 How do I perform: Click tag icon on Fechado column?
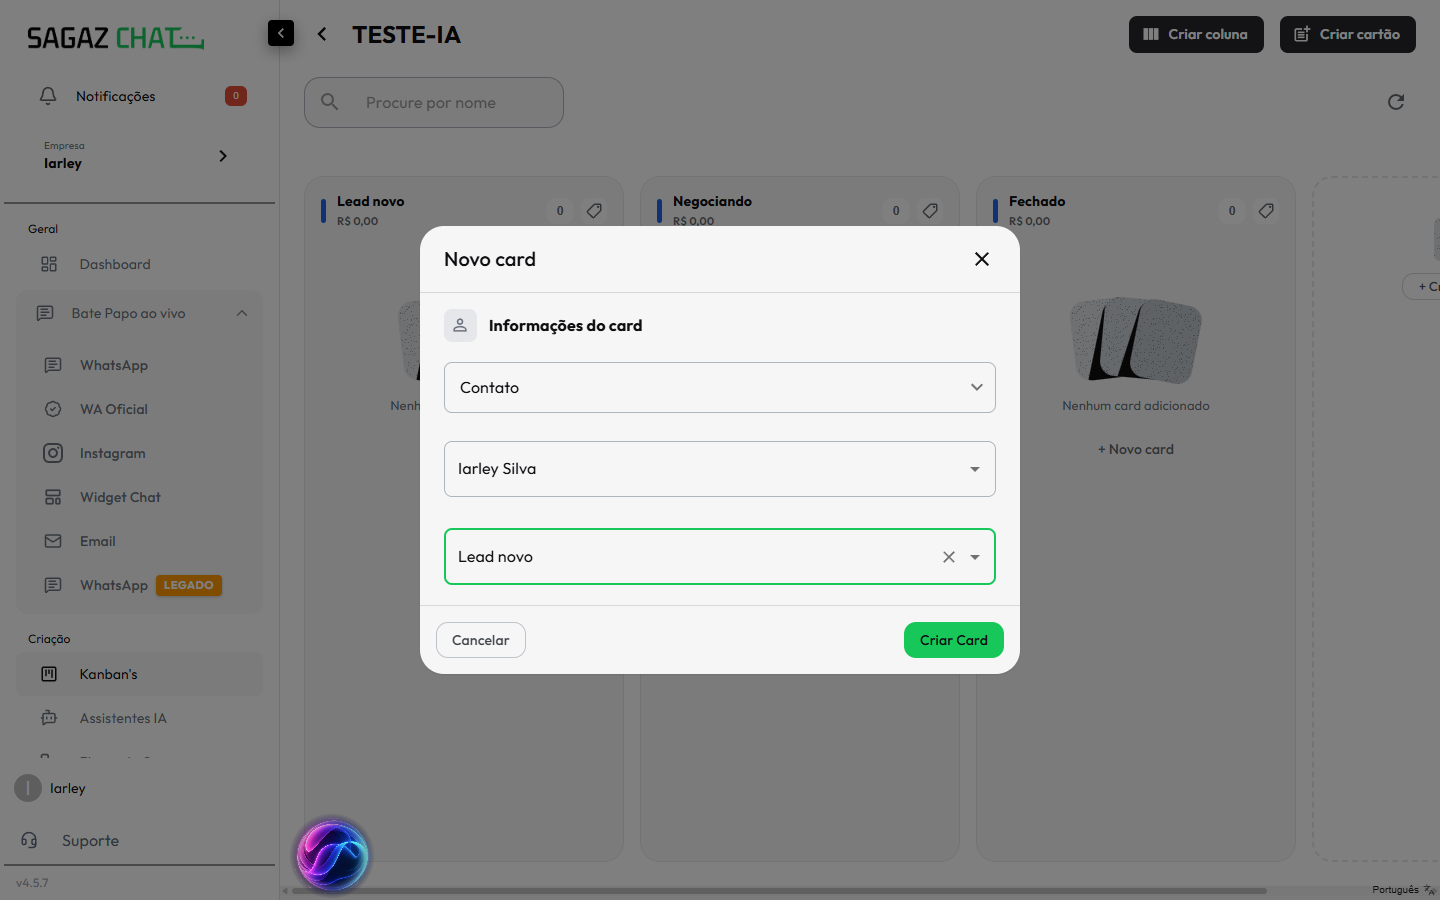[x=1266, y=211]
